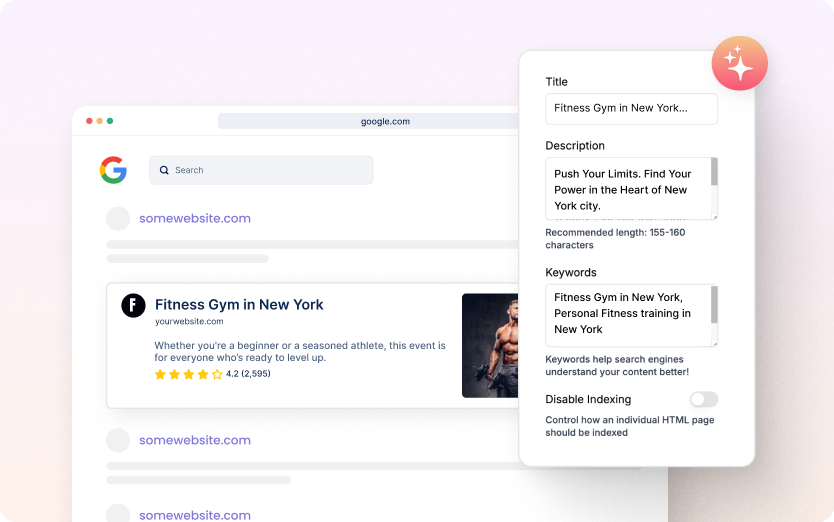Click the fitness gym result thumbnail image
The image size is (834, 522).
490,345
